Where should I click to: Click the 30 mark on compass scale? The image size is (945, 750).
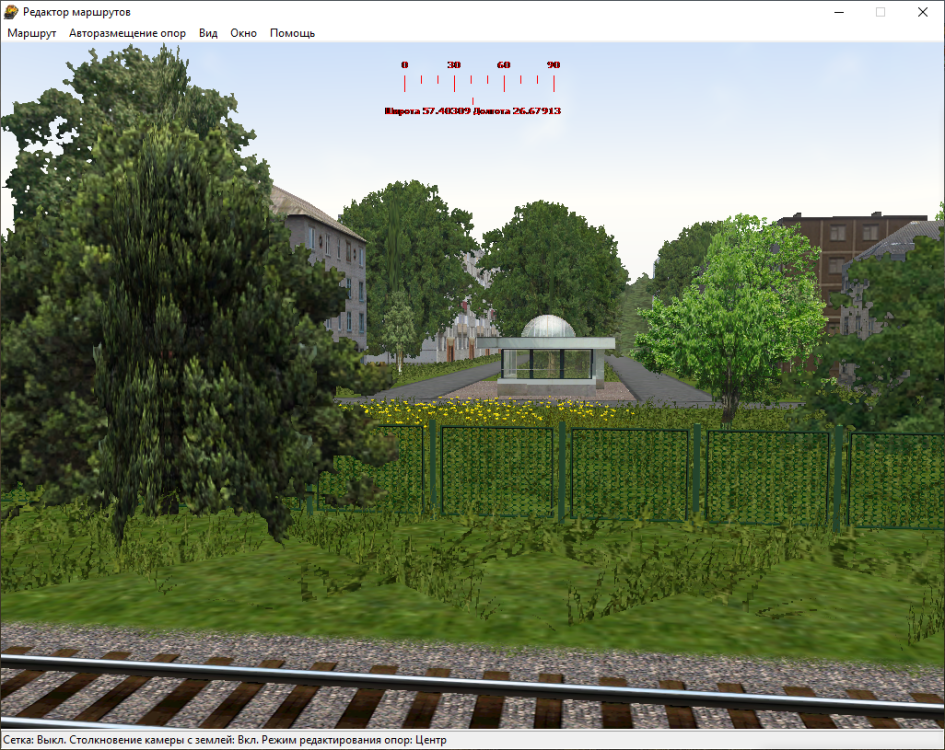point(454,65)
